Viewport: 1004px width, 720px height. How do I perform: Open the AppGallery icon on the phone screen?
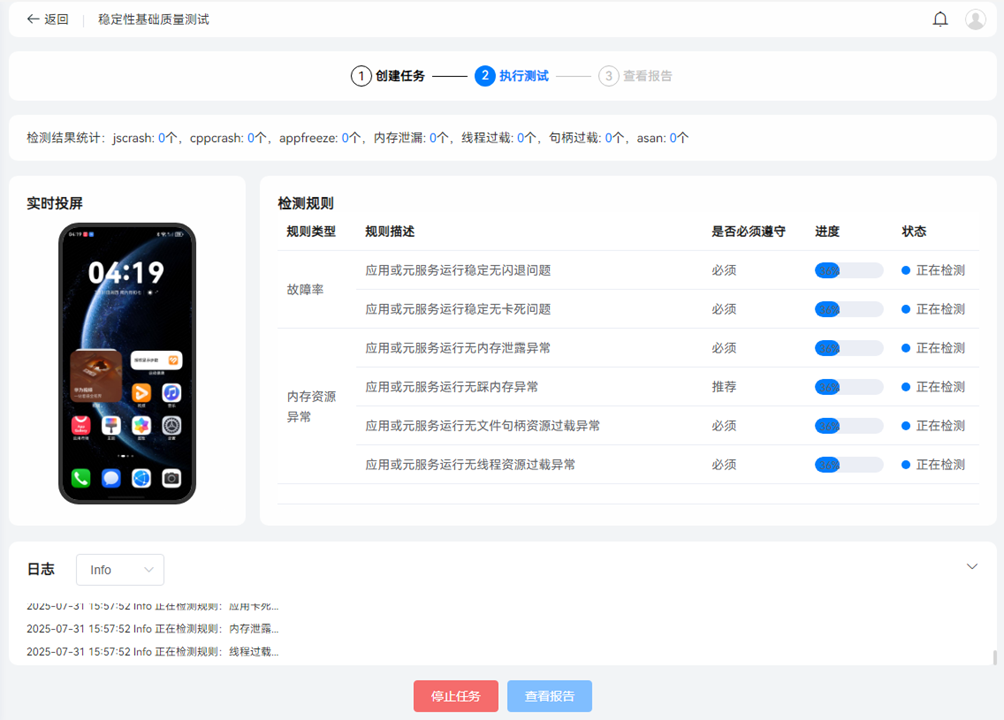(81, 427)
